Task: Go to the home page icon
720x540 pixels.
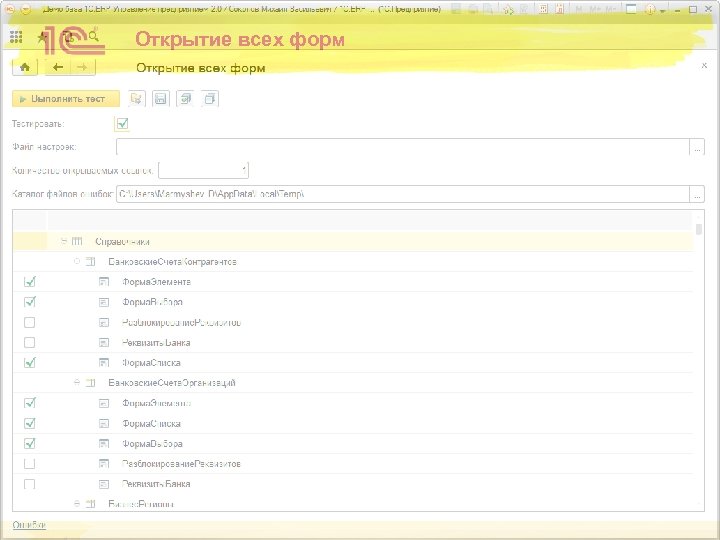Action: 25,68
